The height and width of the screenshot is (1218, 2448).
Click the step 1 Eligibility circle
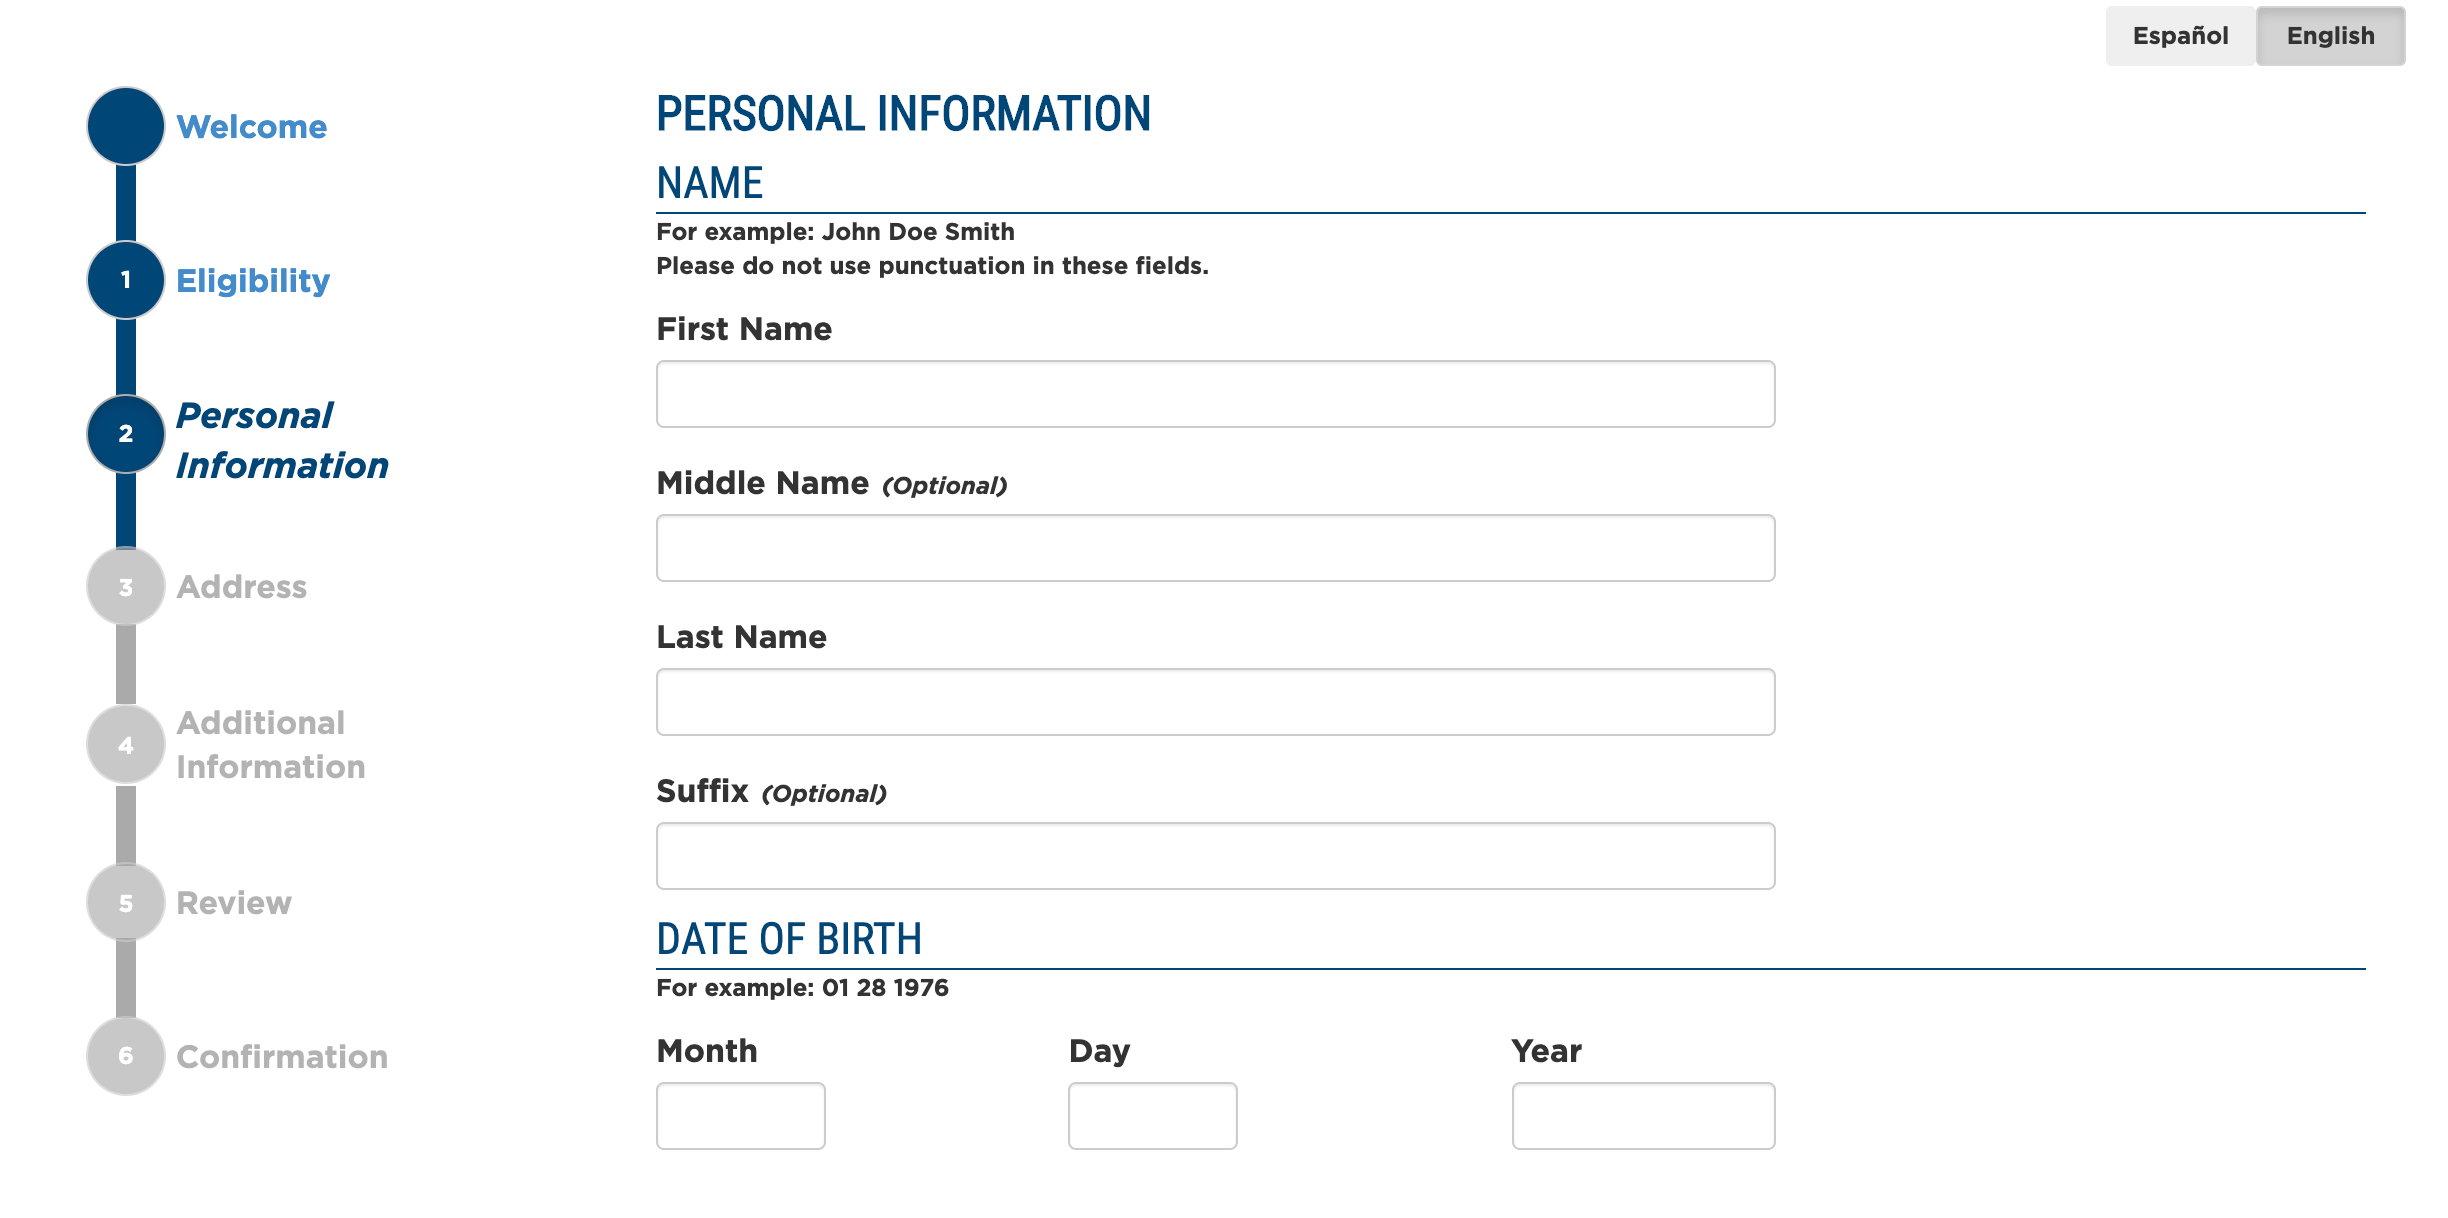pyautogui.click(x=126, y=280)
